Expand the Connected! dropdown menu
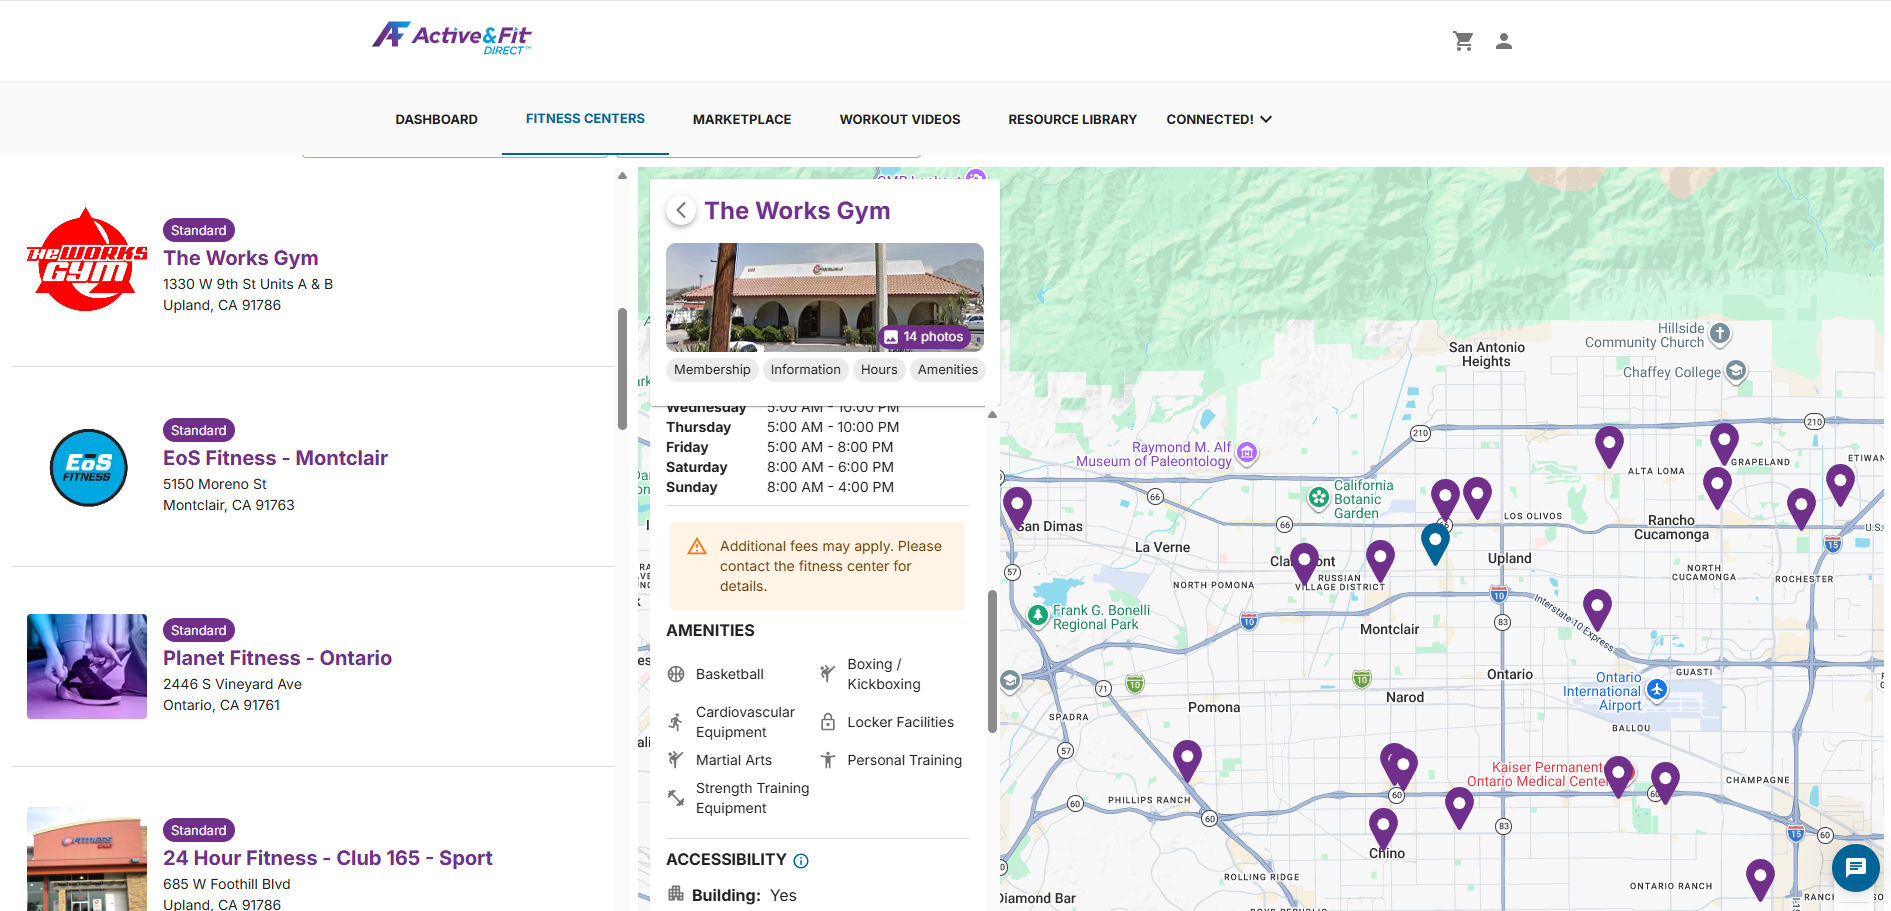Image resolution: width=1891 pixels, height=911 pixels. (1219, 119)
